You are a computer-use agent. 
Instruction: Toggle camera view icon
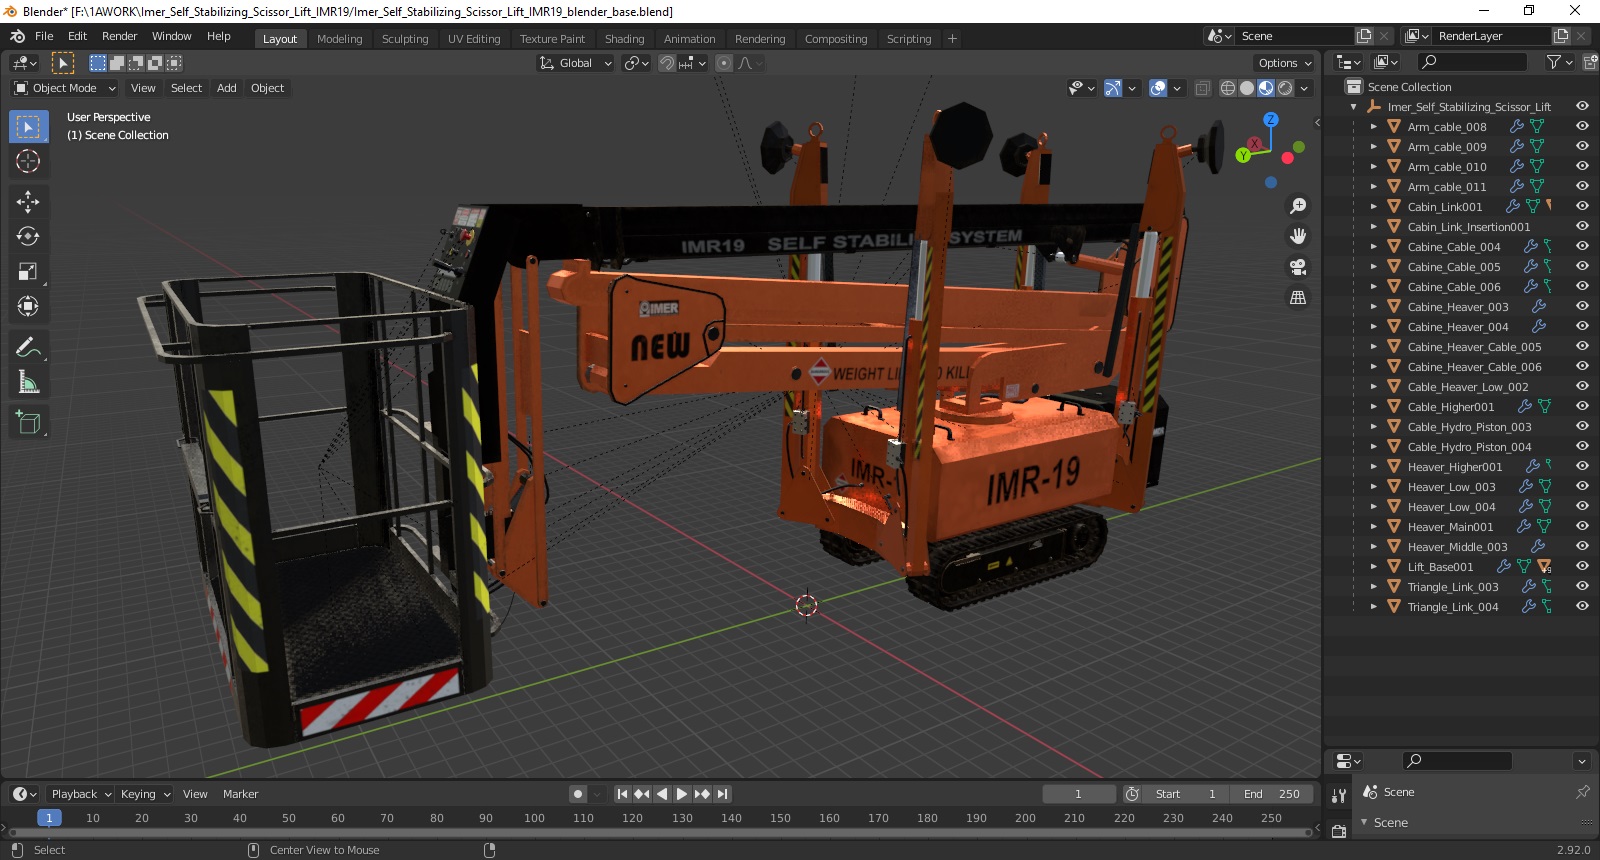1298,267
